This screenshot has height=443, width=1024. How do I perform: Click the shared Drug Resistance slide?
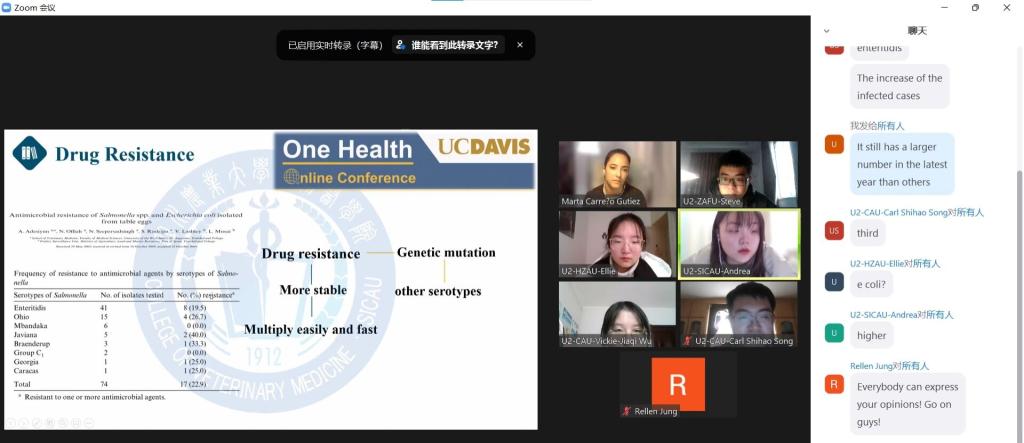point(270,279)
